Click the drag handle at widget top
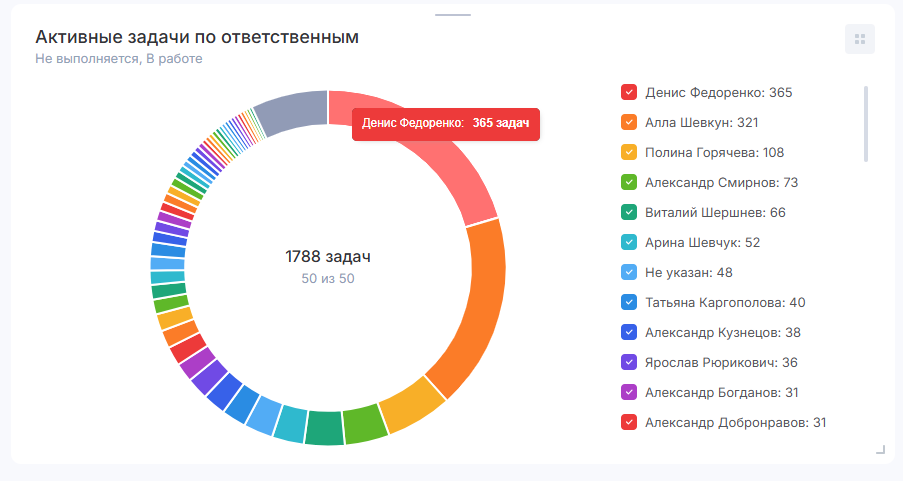 click(453, 15)
